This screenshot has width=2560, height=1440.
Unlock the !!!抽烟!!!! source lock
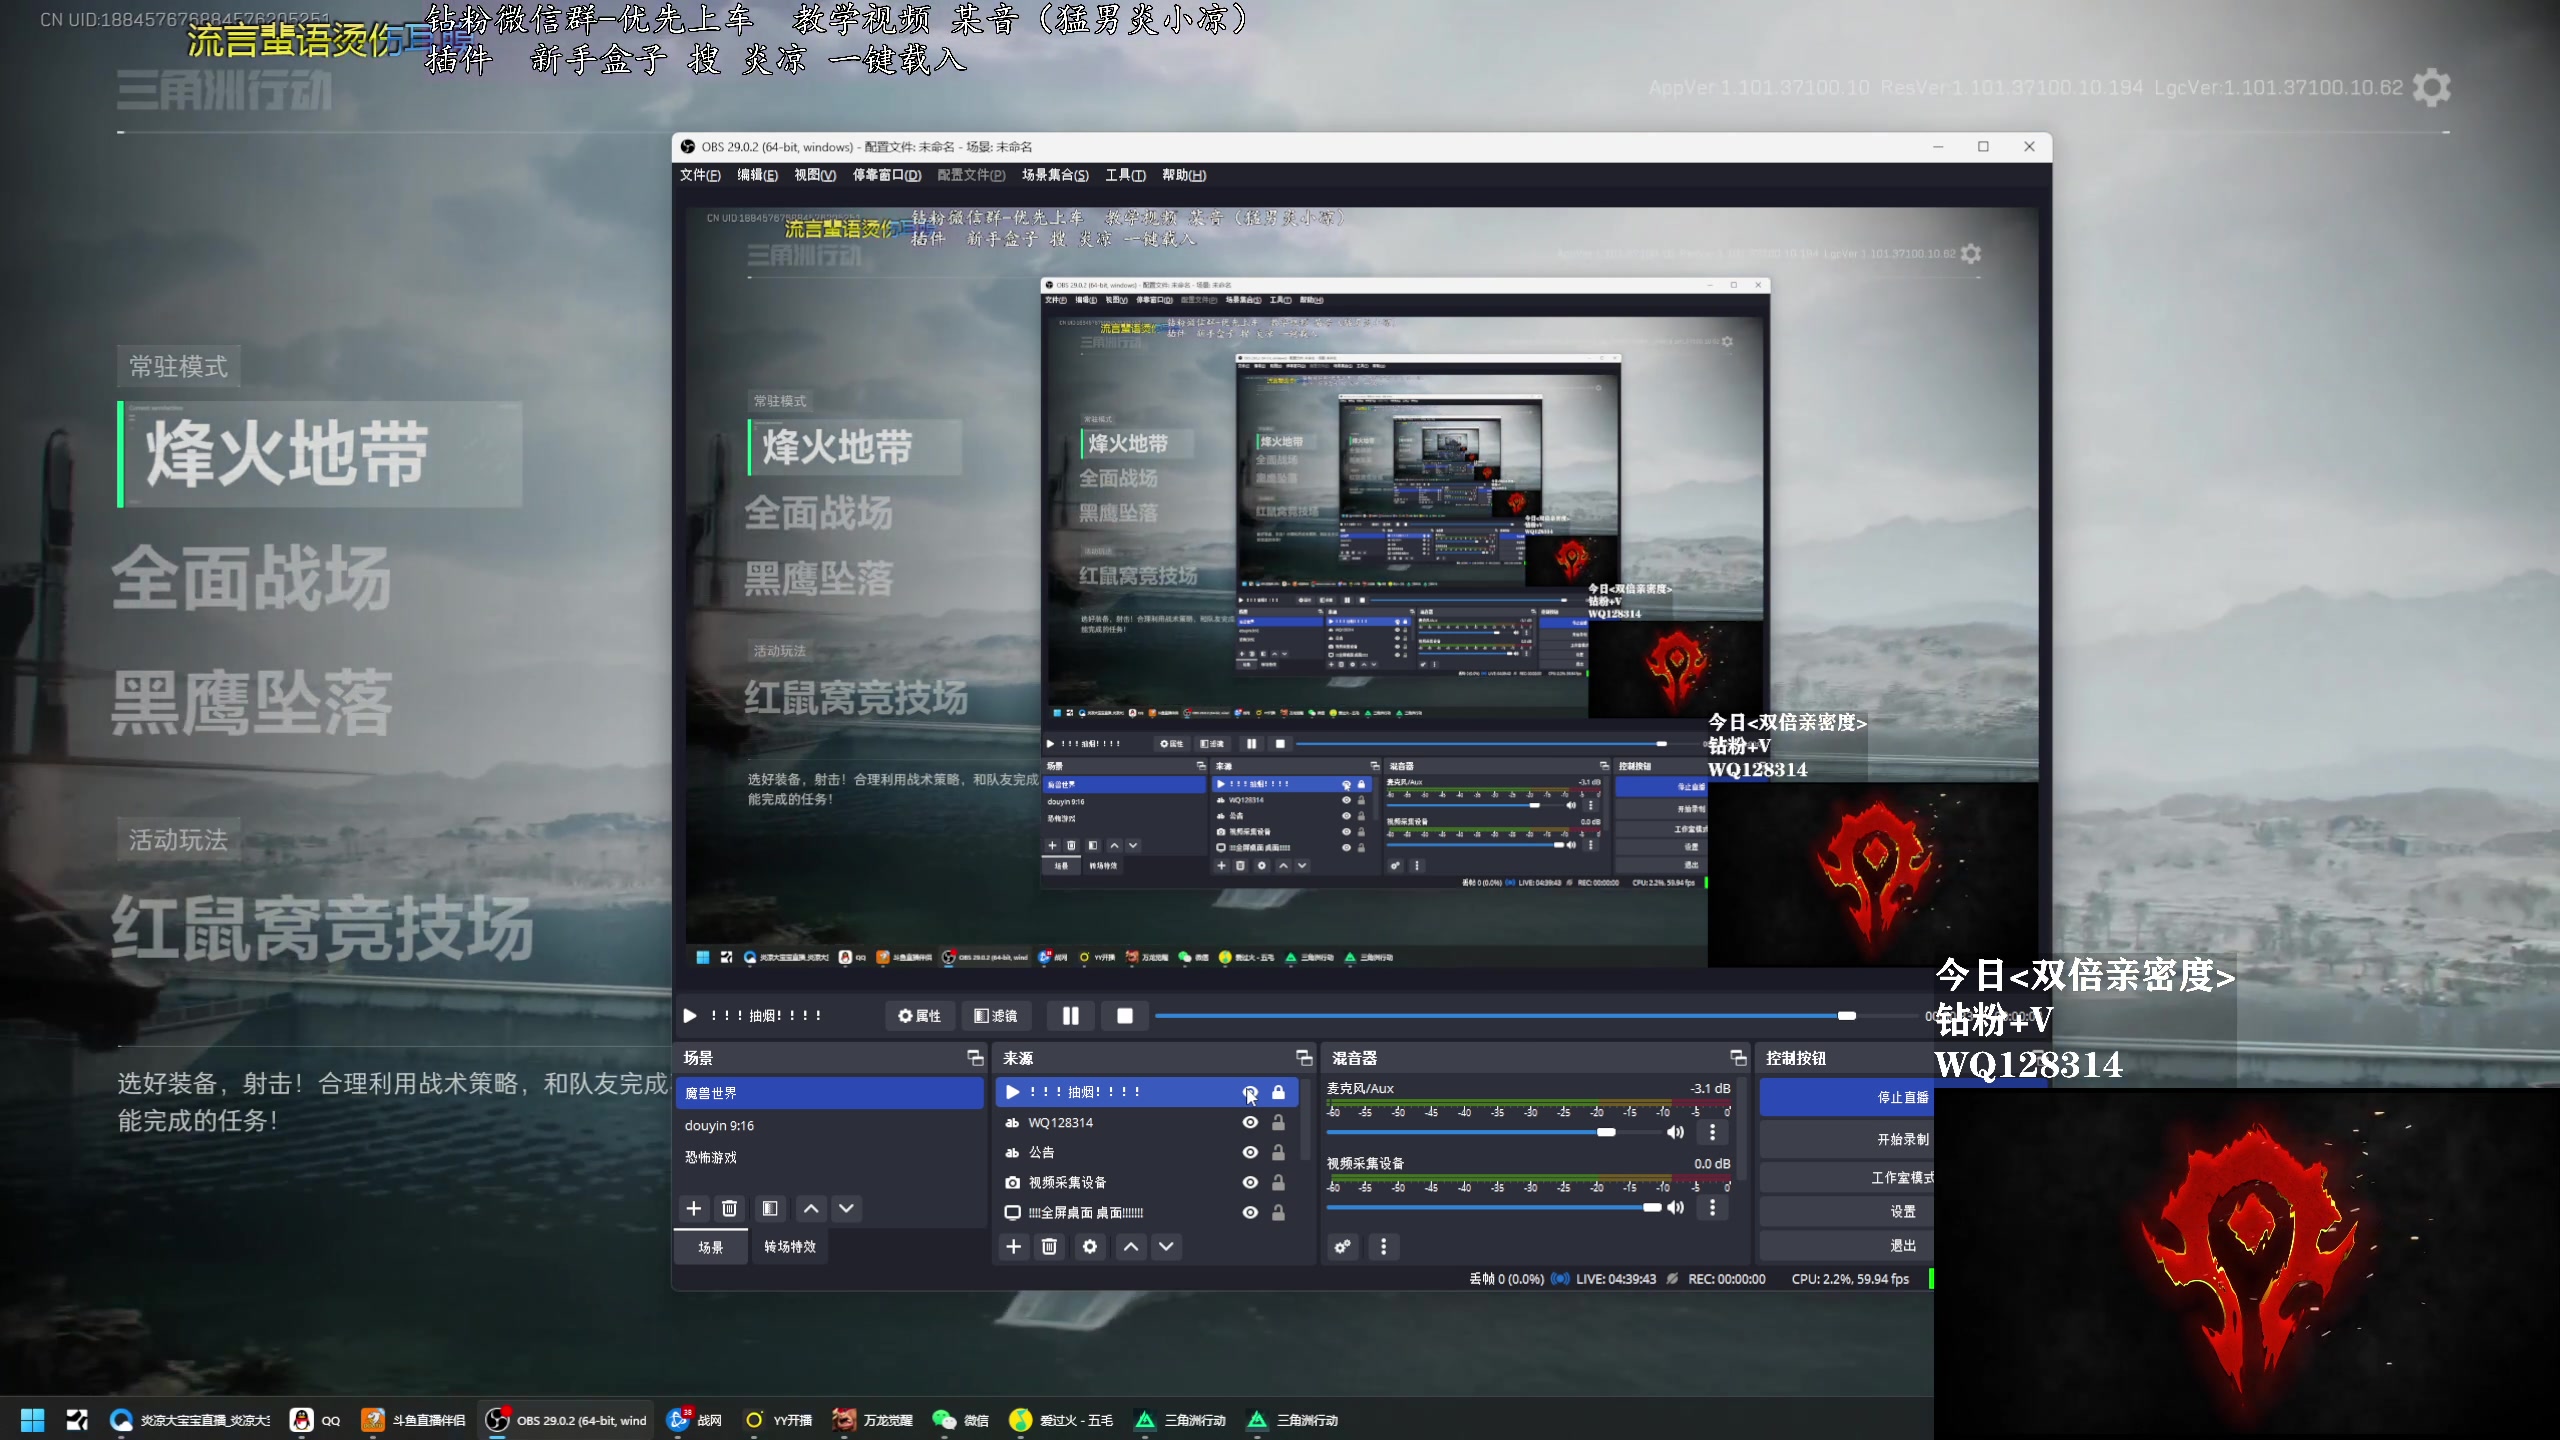click(1278, 1092)
